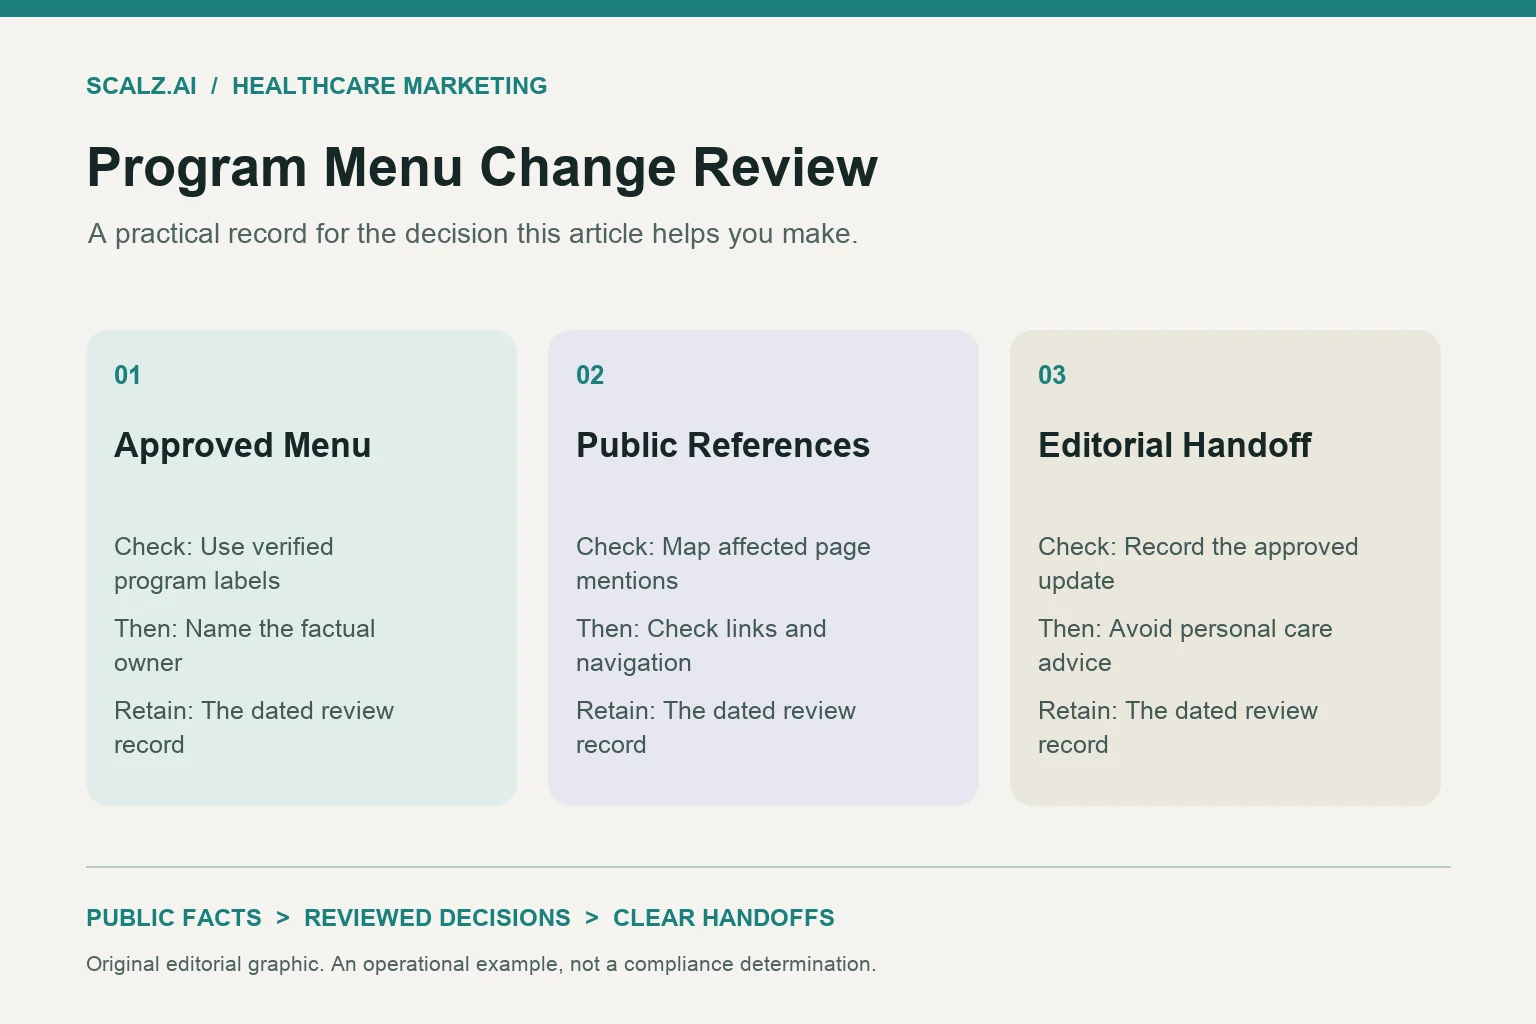Click the Retain line in the Editorial Handoff card
Image resolution: width=1536 pixels, height=1024 pixels.
click(1178, 727)
